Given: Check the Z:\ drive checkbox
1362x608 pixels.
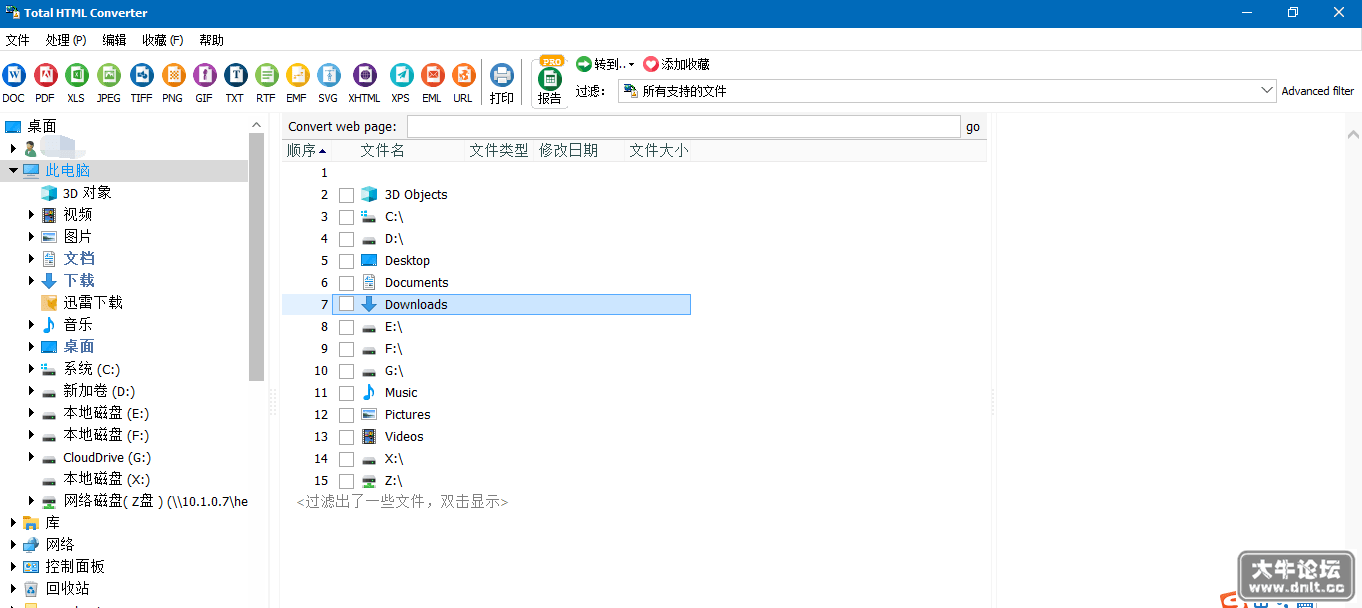Looking at the screenshot, I should (x=346, y=481).
